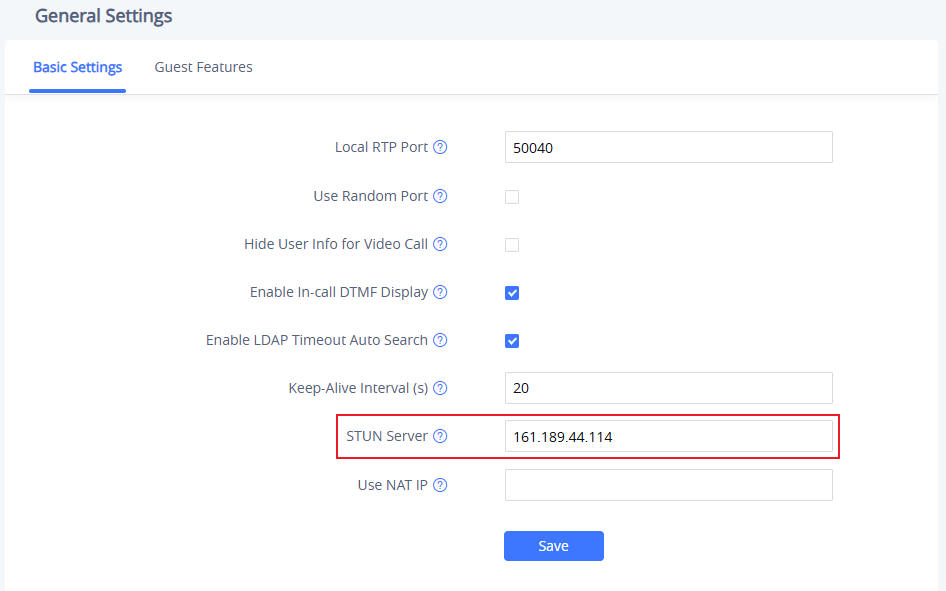Show help for Enable In-call DTMF Display

(440, 292)
